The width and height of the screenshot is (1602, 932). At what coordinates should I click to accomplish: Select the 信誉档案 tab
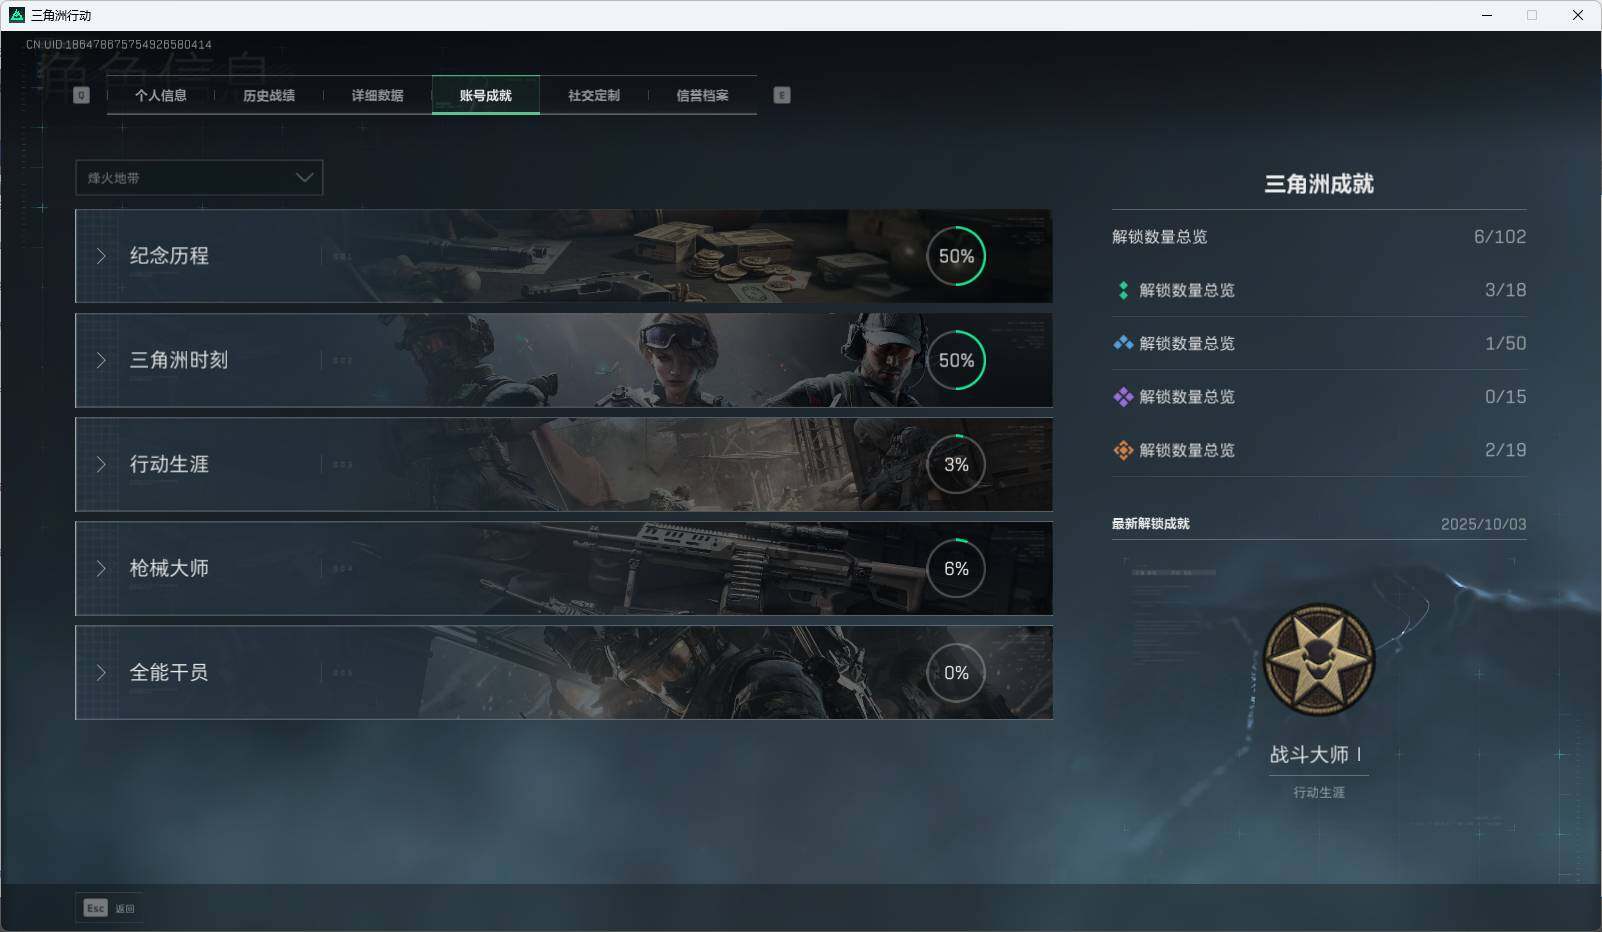tap(702, 96)
